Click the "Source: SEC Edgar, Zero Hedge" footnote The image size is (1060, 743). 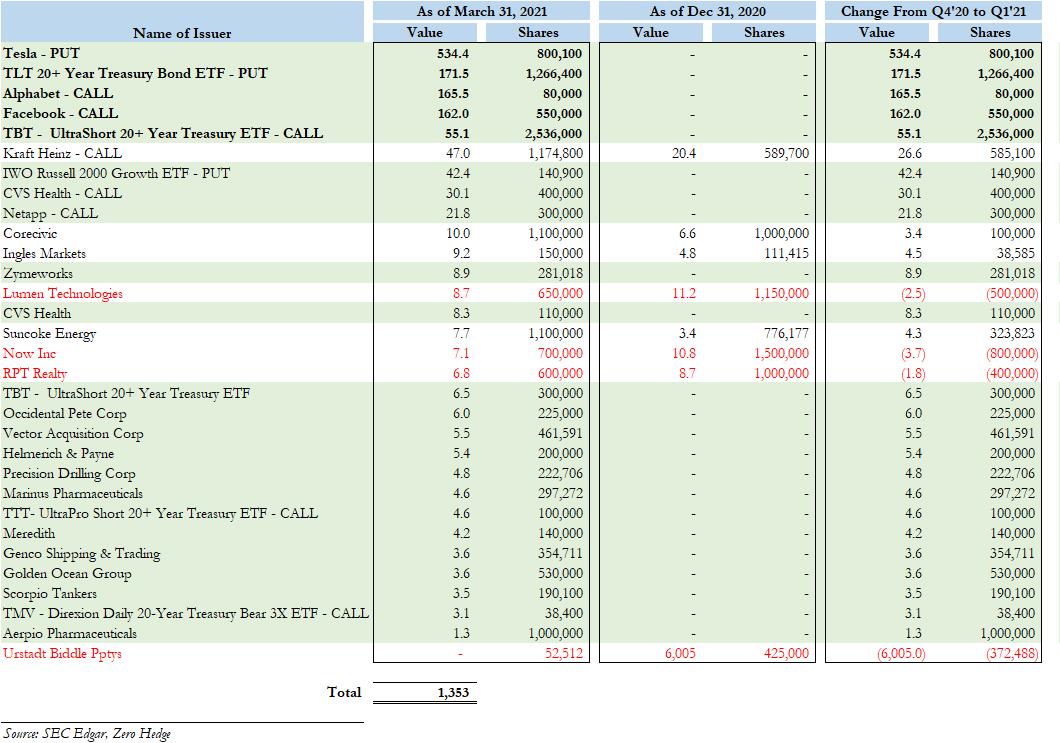tap(86, 733)
